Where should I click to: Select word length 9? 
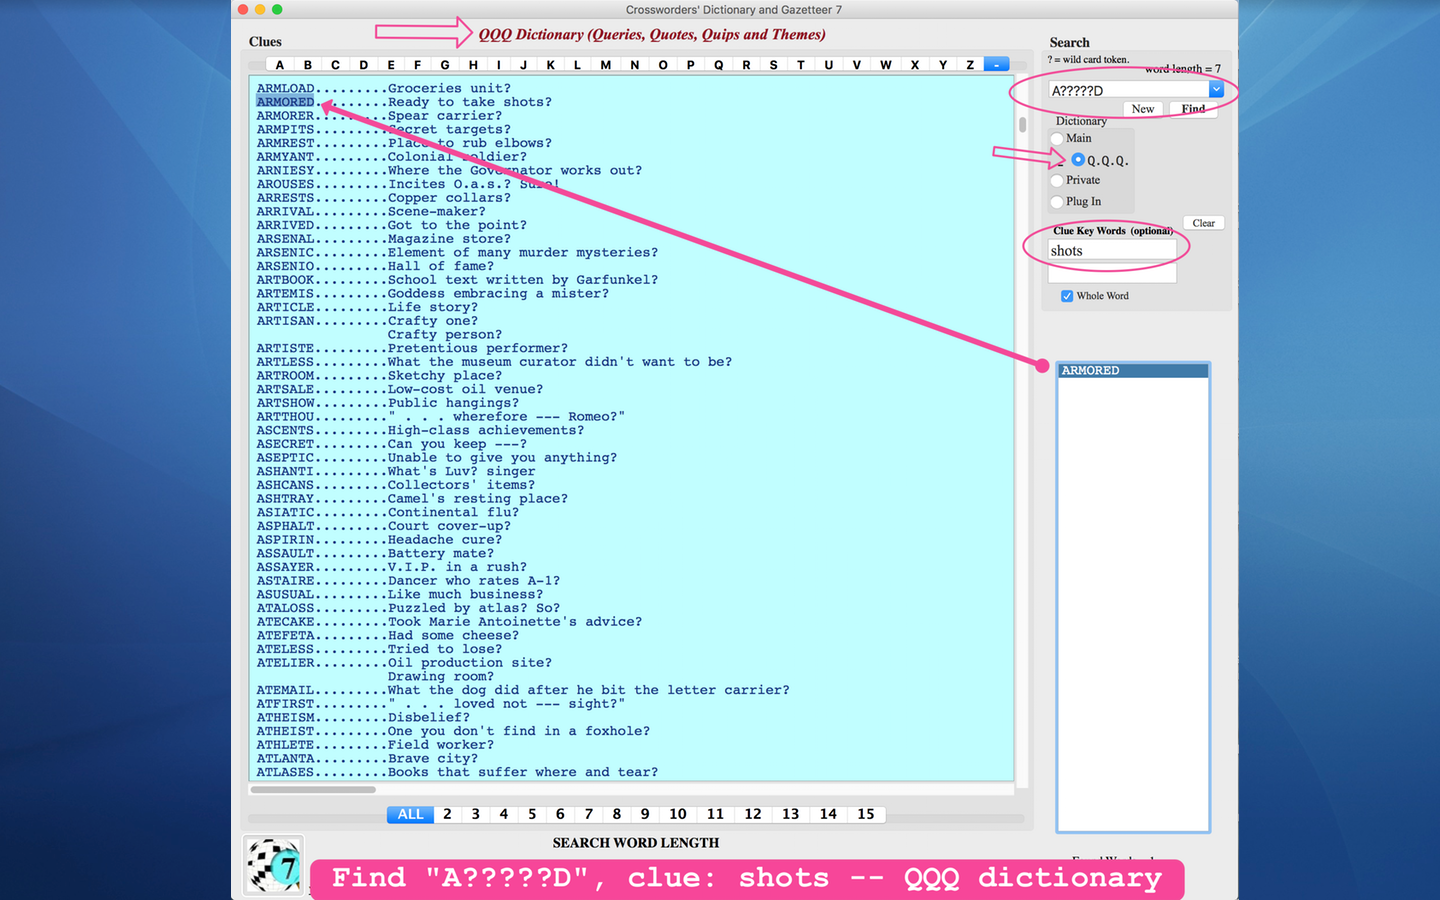(645, 815)
